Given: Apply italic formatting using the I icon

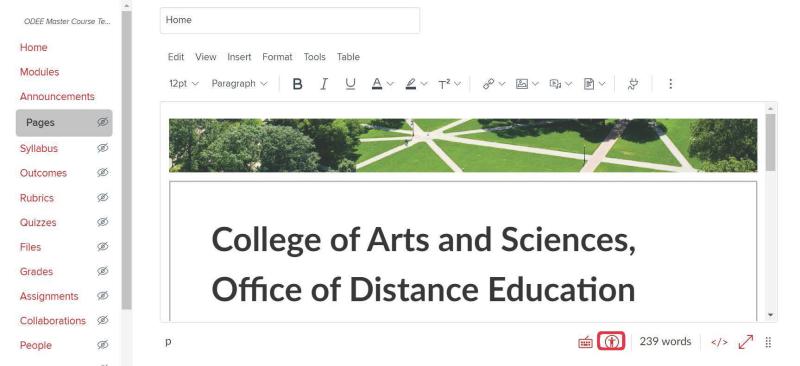Looking at the screenshot, I should click(x=323, y=84).
